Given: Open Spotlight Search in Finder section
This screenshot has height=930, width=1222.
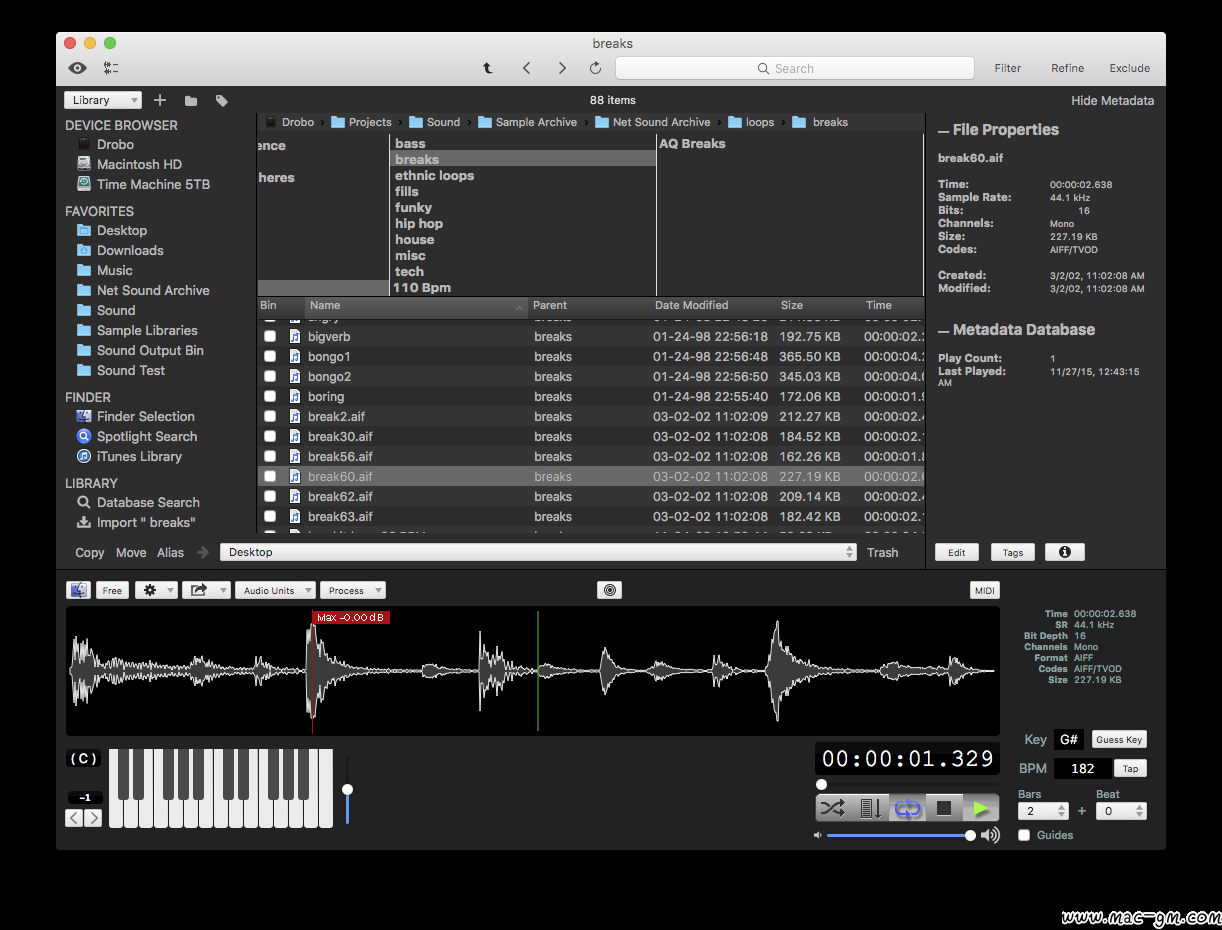Looking at the screenshot, I should pos(147,436).
